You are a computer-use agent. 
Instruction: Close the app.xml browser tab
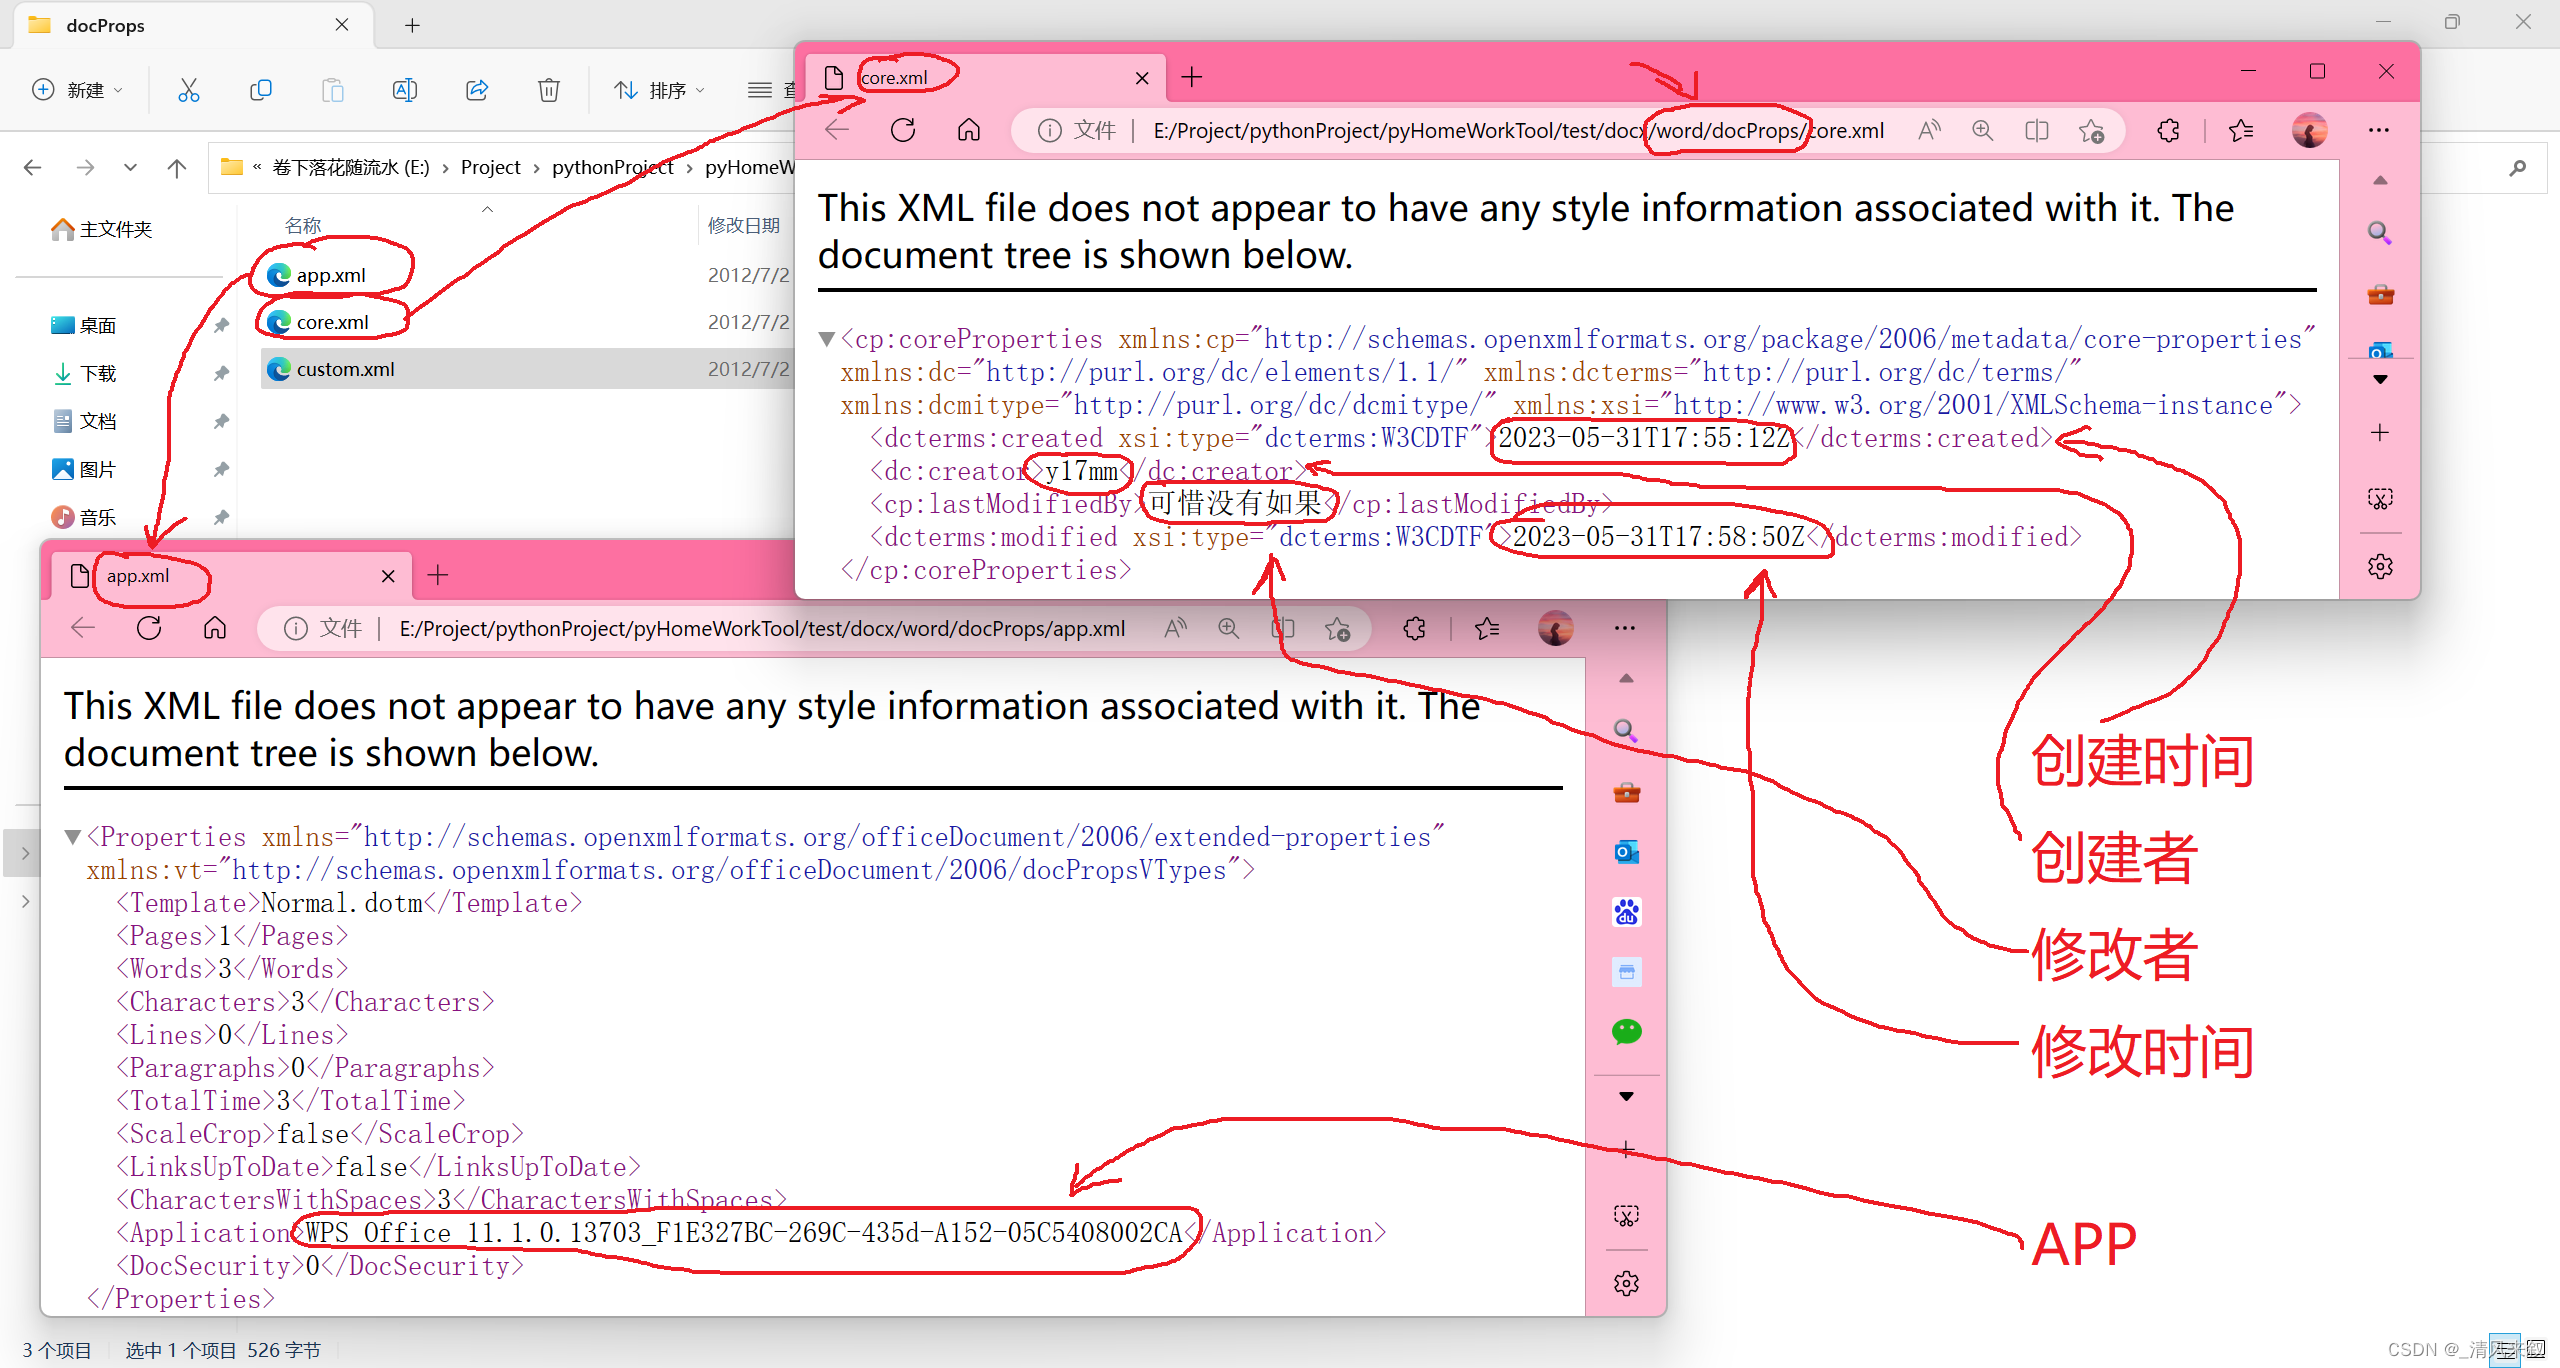[388, 576]
